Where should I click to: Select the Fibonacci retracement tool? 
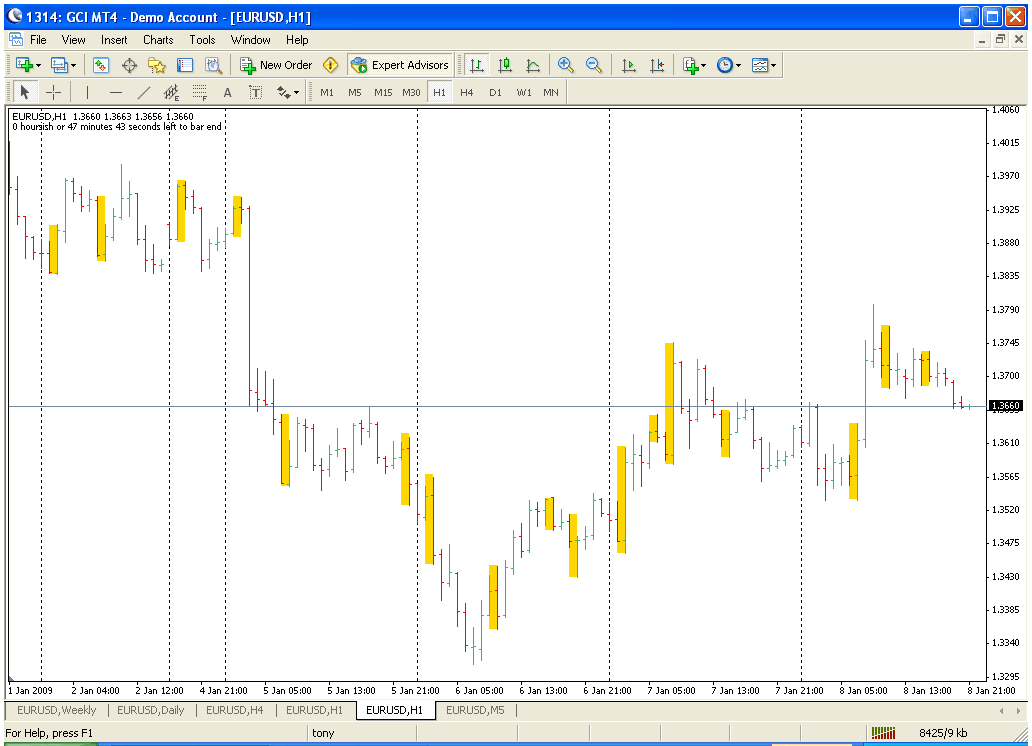tap(199, 92)
